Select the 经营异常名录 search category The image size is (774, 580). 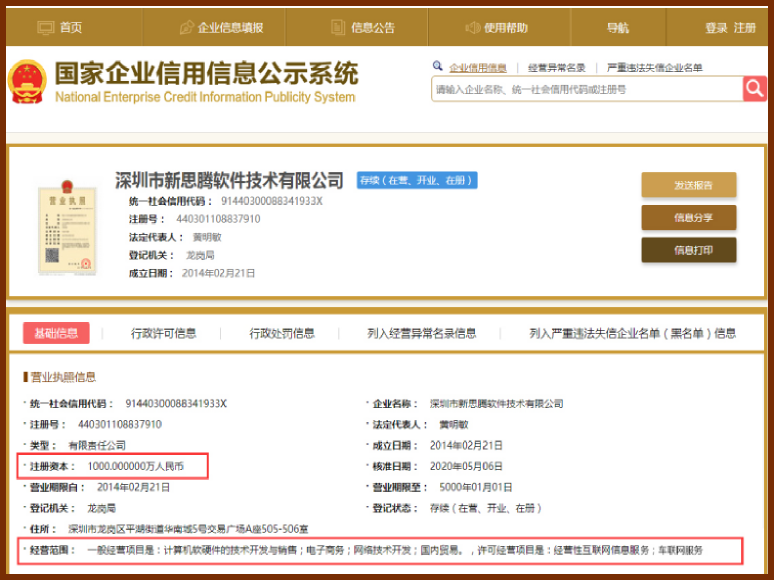pos(556,68)
